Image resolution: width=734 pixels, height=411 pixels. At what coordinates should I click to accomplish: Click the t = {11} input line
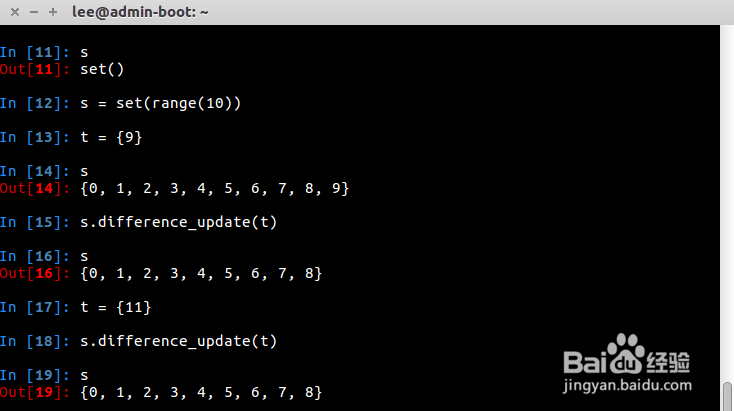tap(75, 307)
